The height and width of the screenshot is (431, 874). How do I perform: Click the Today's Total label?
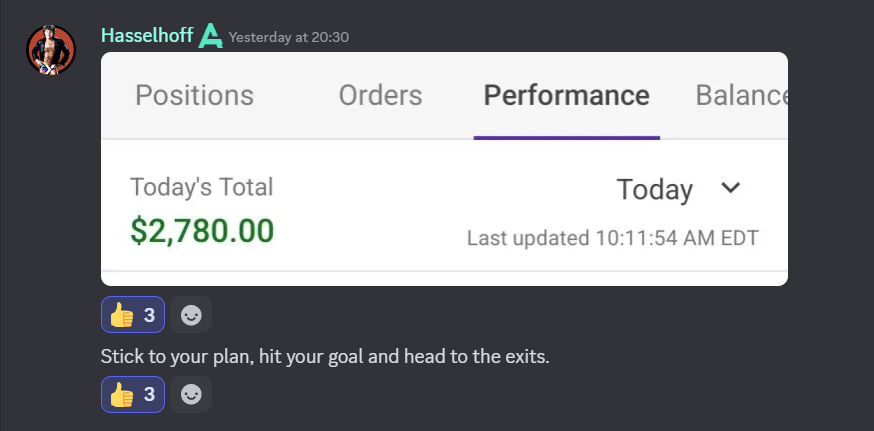coord(202,187)
